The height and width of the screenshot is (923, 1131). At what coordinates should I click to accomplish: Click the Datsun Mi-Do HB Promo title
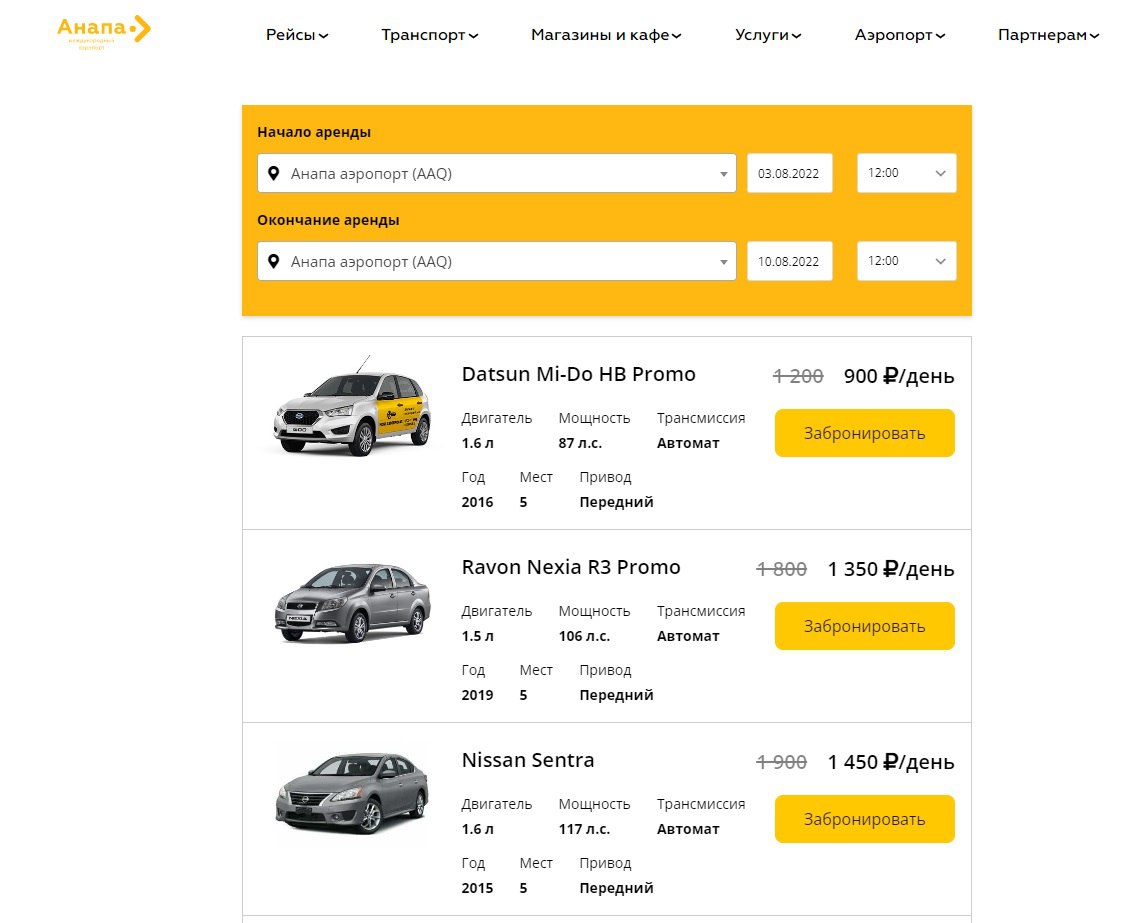(578, 374)
